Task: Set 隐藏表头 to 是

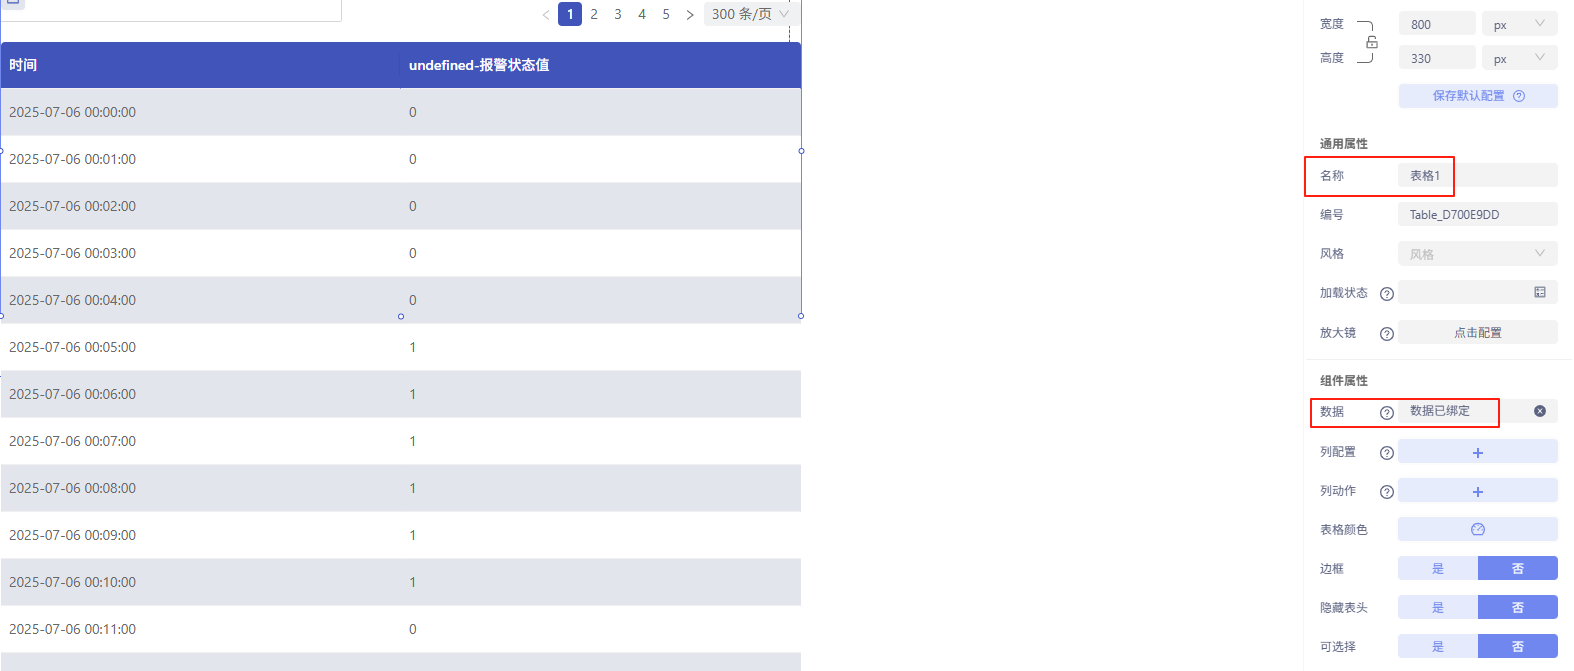Action: pyautogui.click(x=1438, y=607)
